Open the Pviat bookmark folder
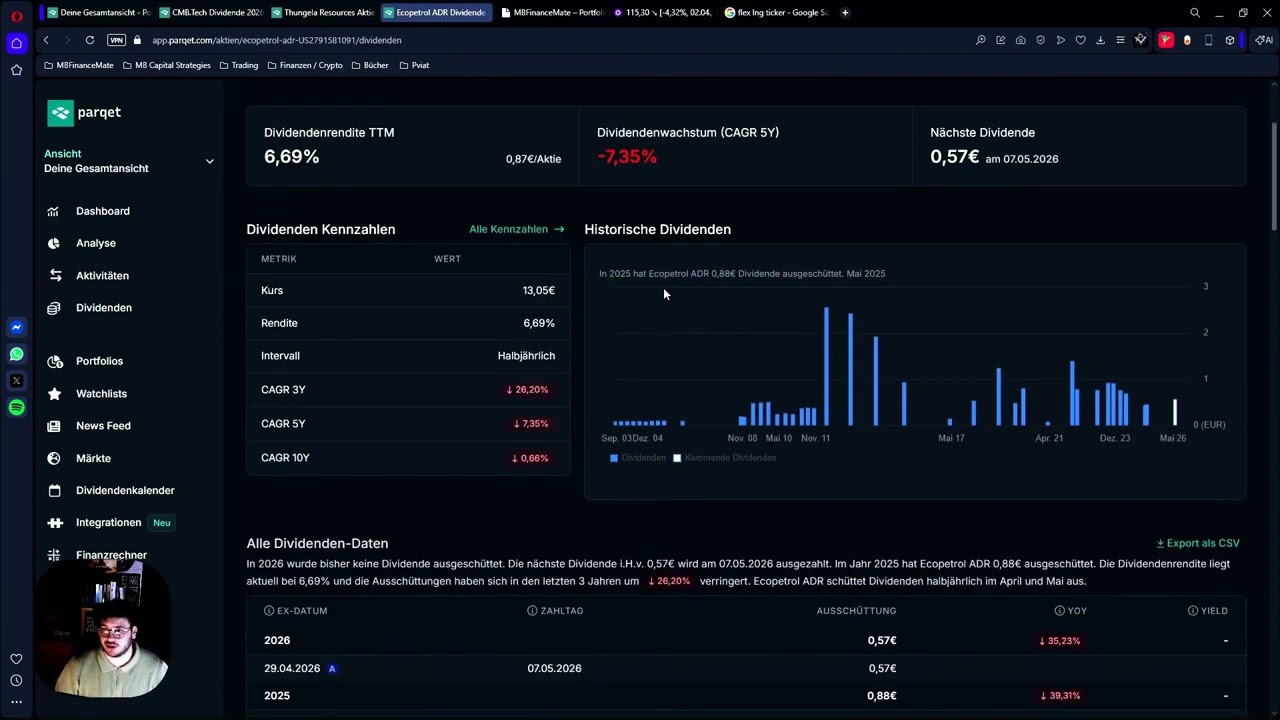The image size is (1280, 720). click(x=414, y=65)
